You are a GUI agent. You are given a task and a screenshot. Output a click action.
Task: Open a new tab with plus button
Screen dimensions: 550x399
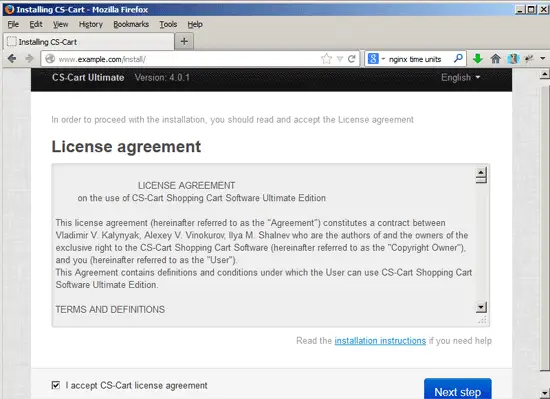pyautogui.click(x=184, y=41)
